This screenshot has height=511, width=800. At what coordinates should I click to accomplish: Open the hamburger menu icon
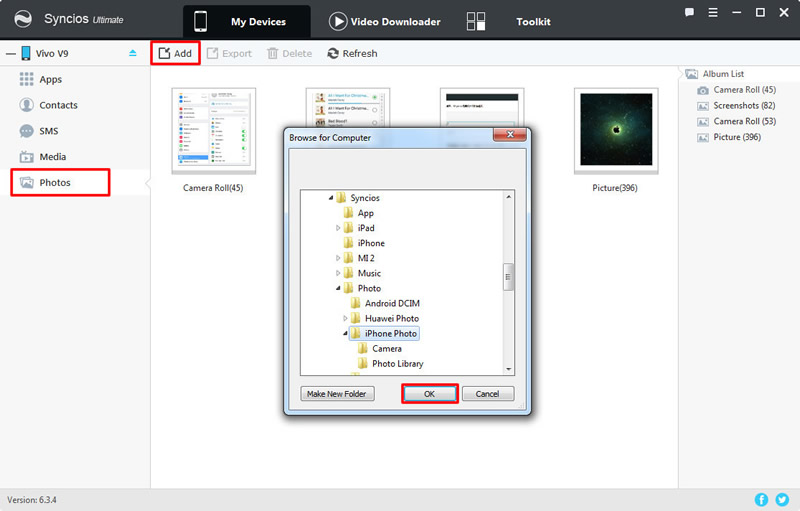coord(713,13)
